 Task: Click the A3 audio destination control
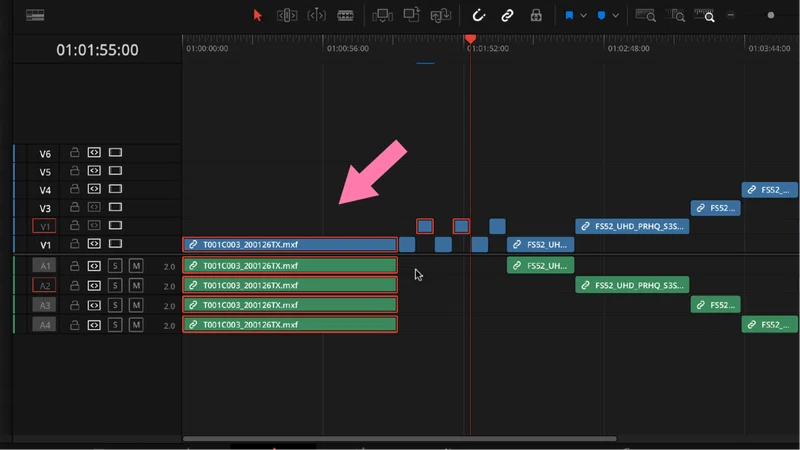[44, 305]
